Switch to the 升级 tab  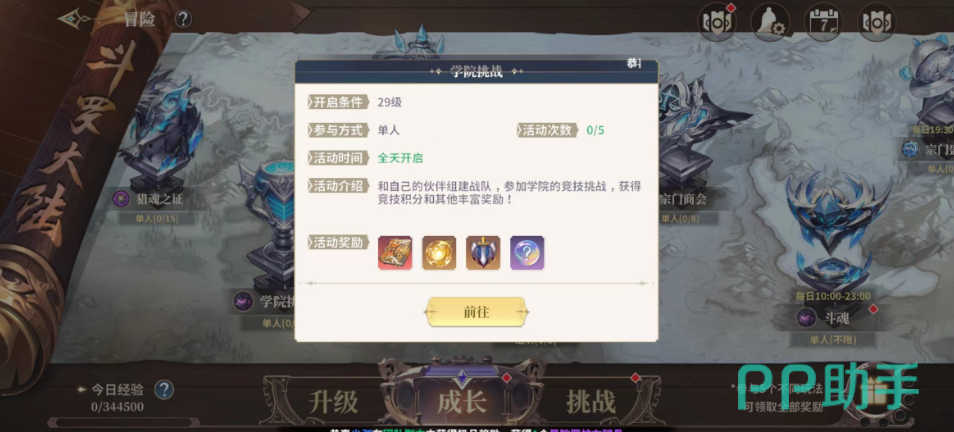(333, 402)
